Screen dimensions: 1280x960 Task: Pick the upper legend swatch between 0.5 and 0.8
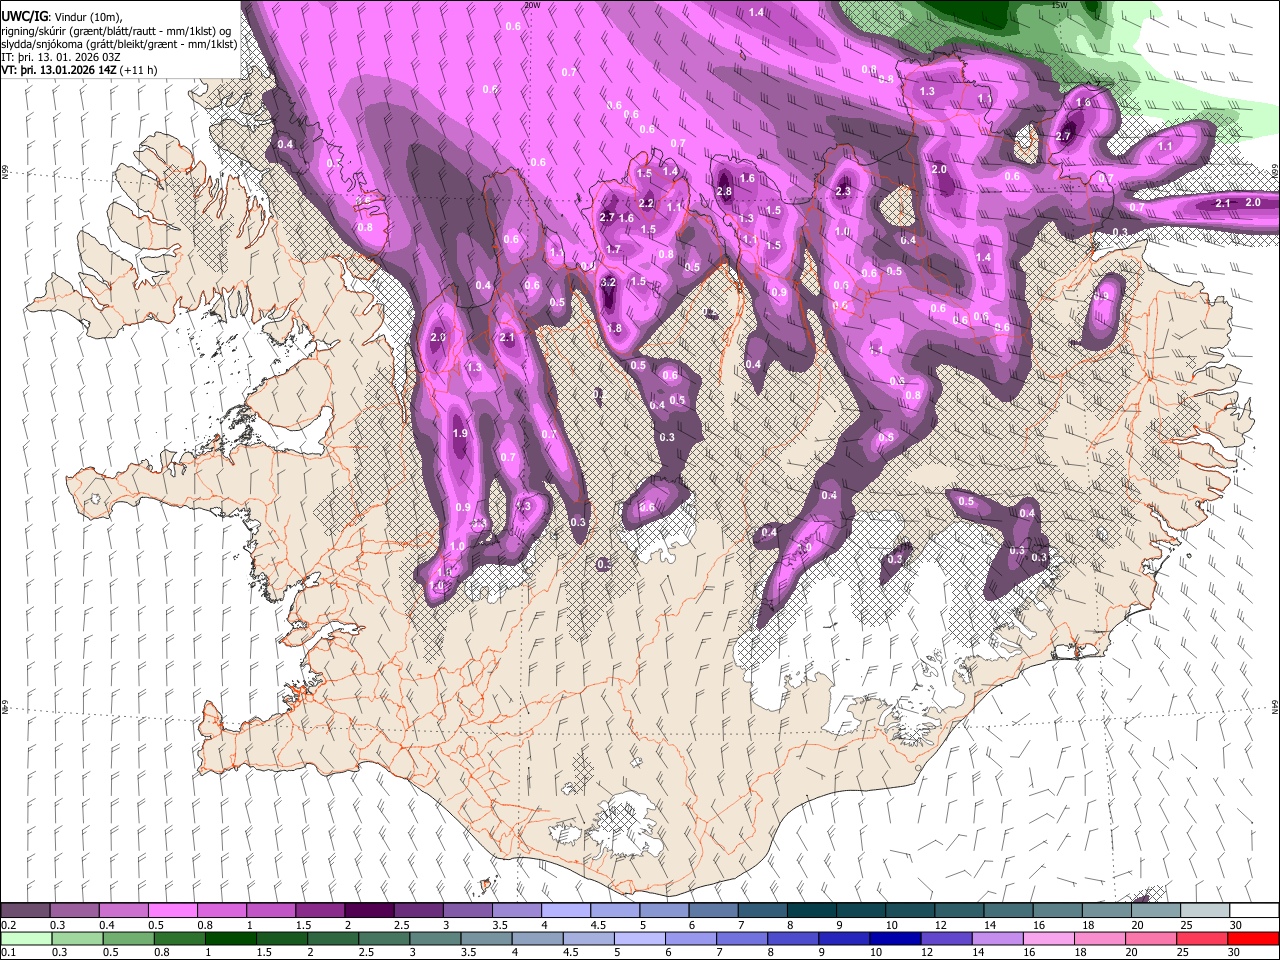click(173, 910)
